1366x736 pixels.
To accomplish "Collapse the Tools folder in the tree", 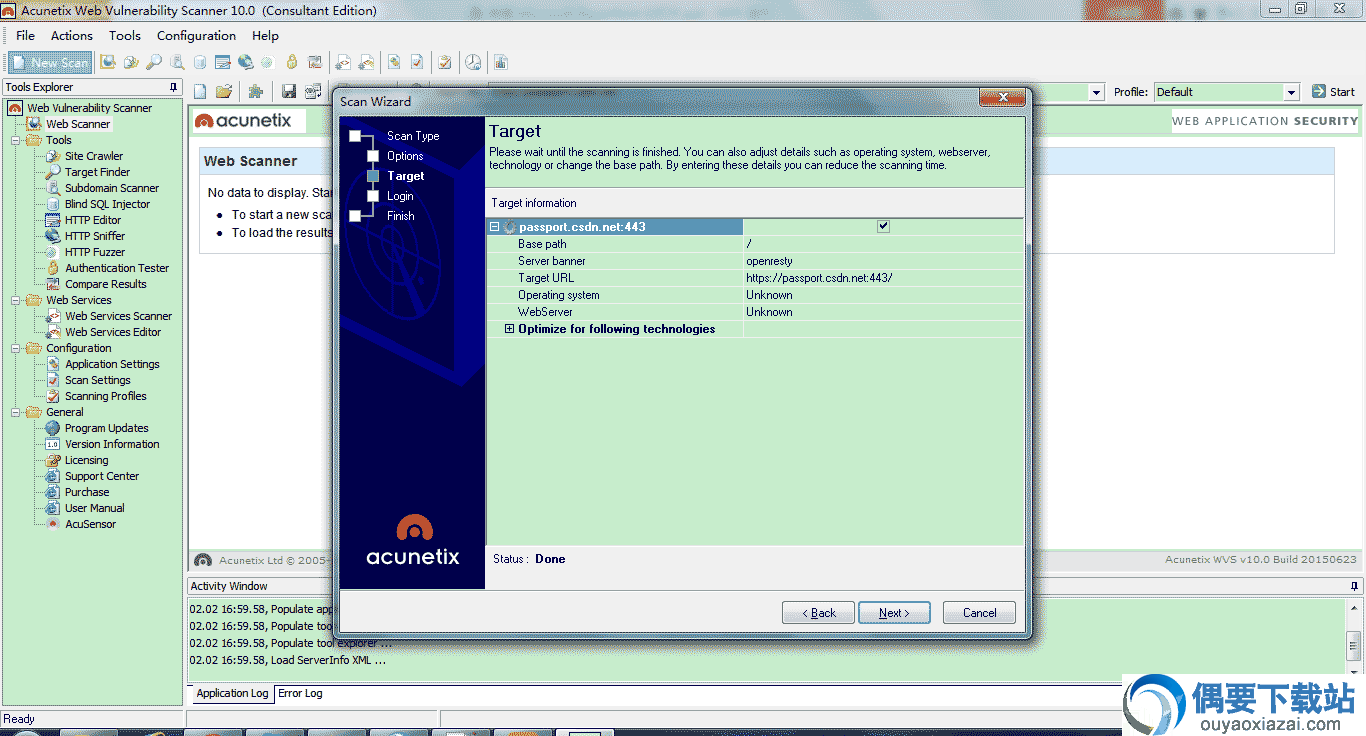I will point(16,140).
